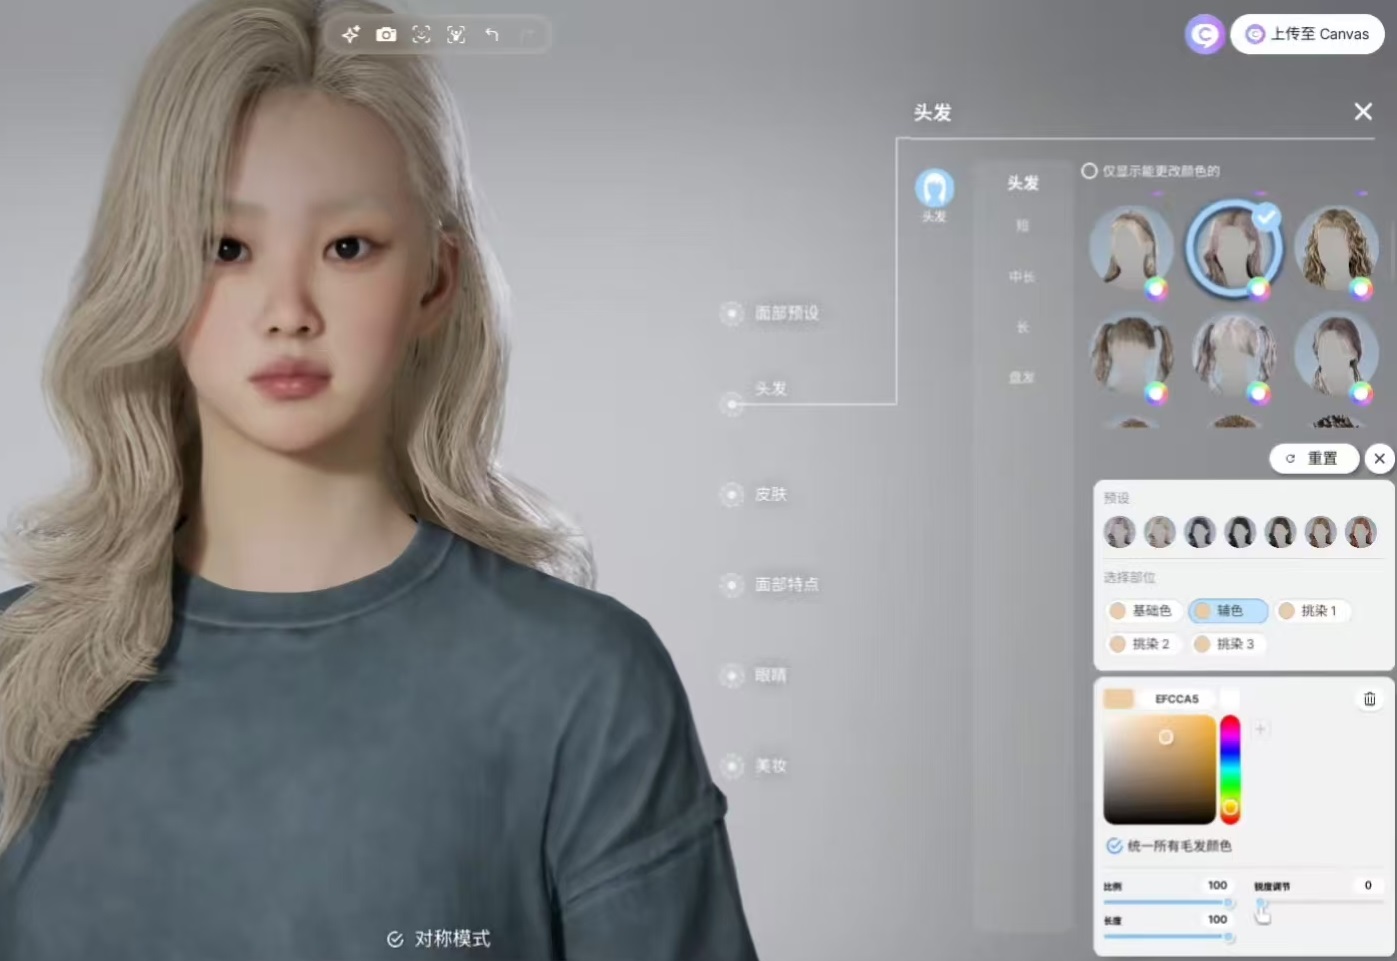
Task: Expand the 面部预设 section node
Action: coord(732,314)
